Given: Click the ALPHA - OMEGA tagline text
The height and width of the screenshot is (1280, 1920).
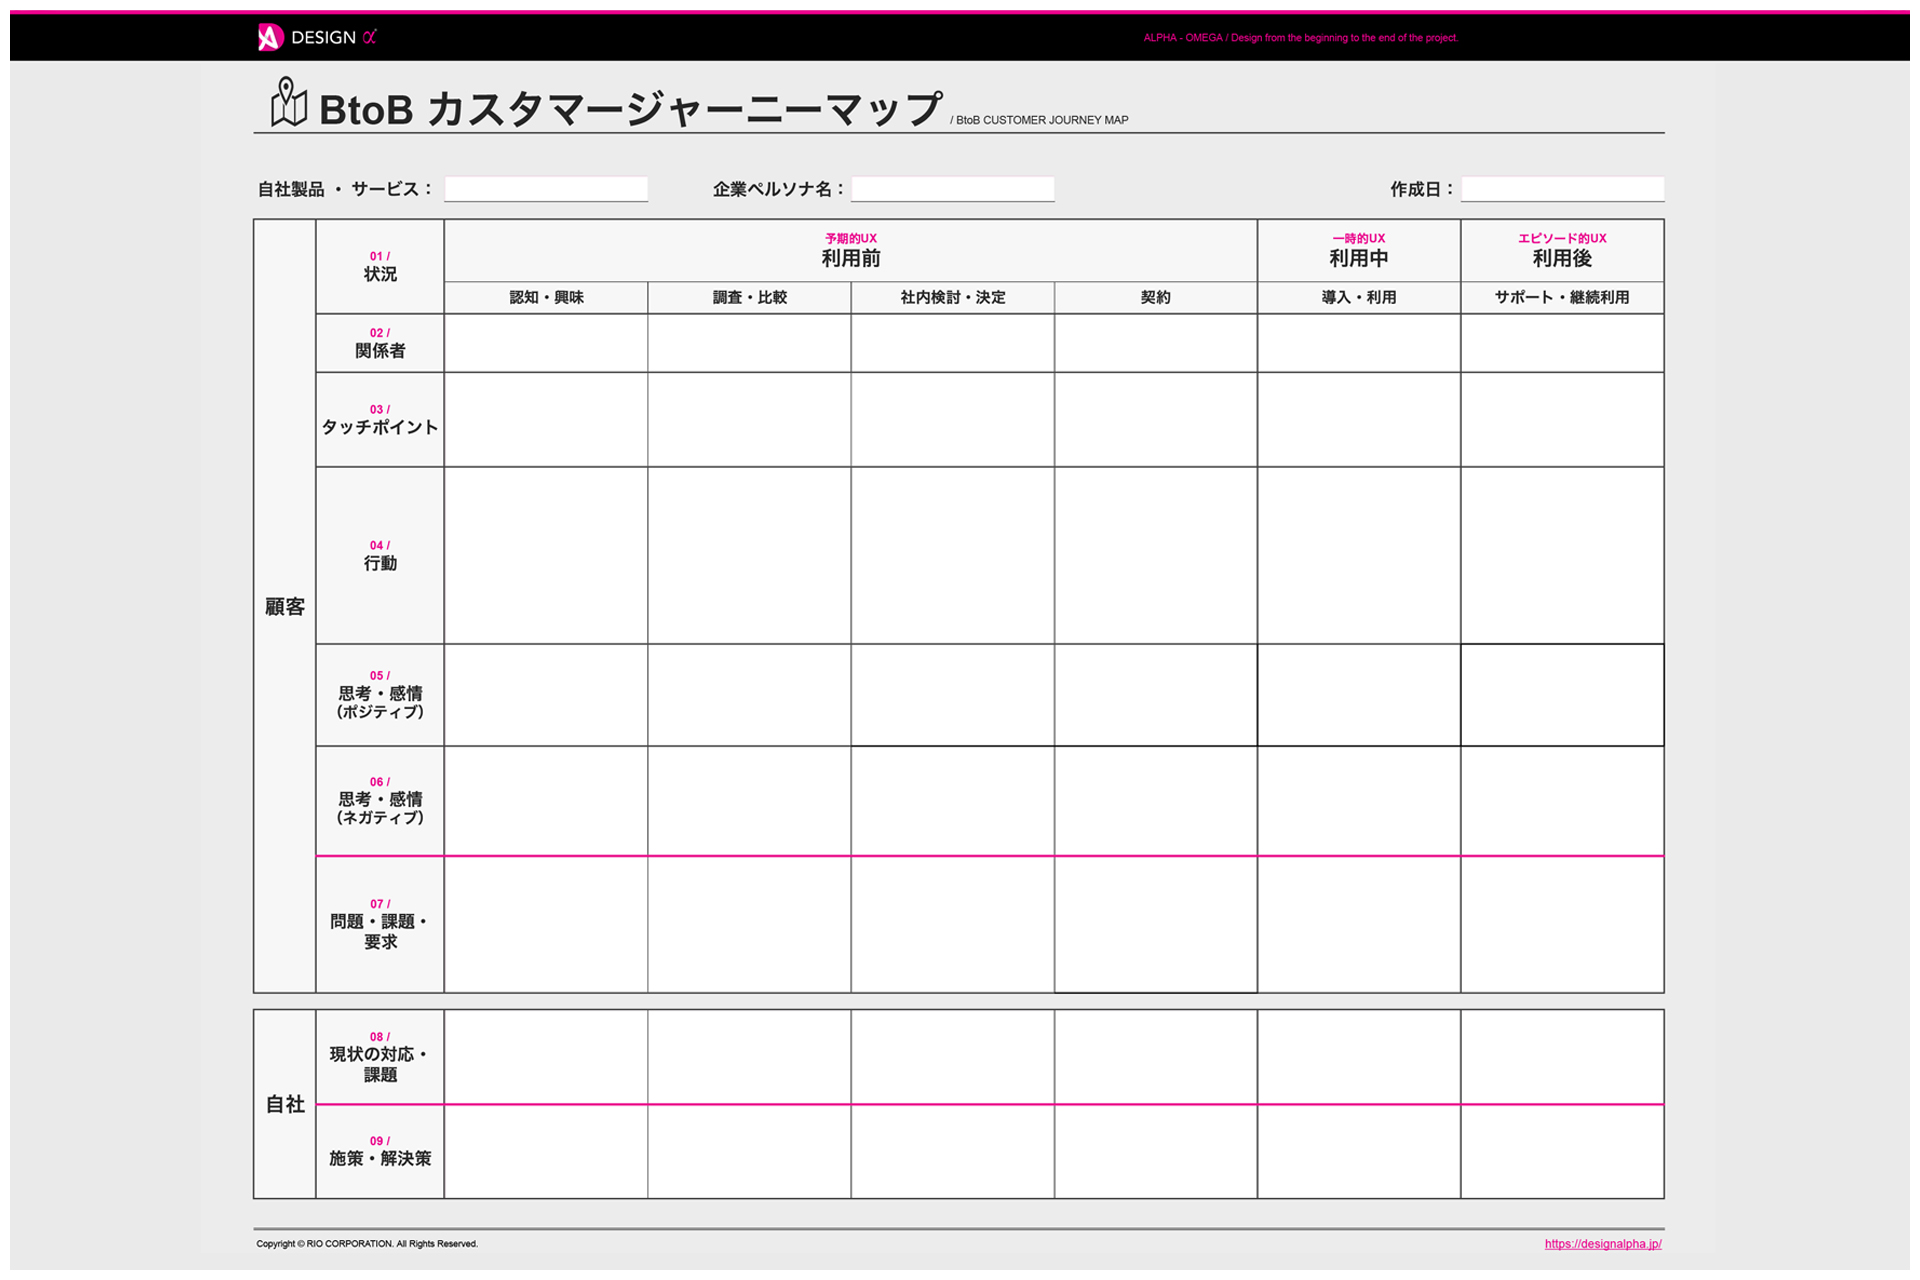Looking at the screenshot, I should click(1300, 38).
